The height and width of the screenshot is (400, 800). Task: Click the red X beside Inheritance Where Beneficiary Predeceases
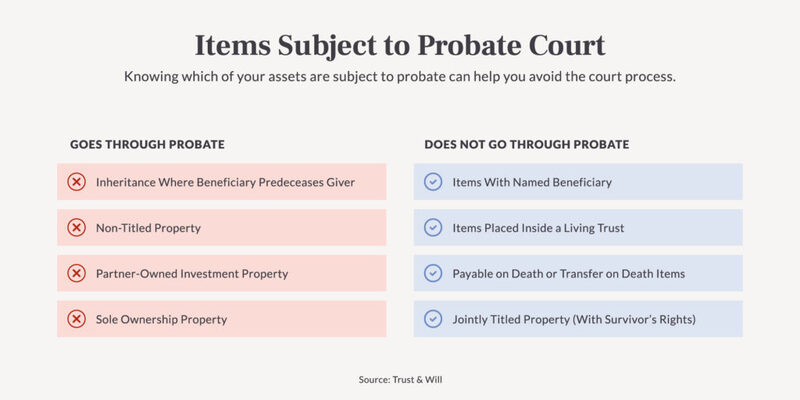[x=77, y=182]
